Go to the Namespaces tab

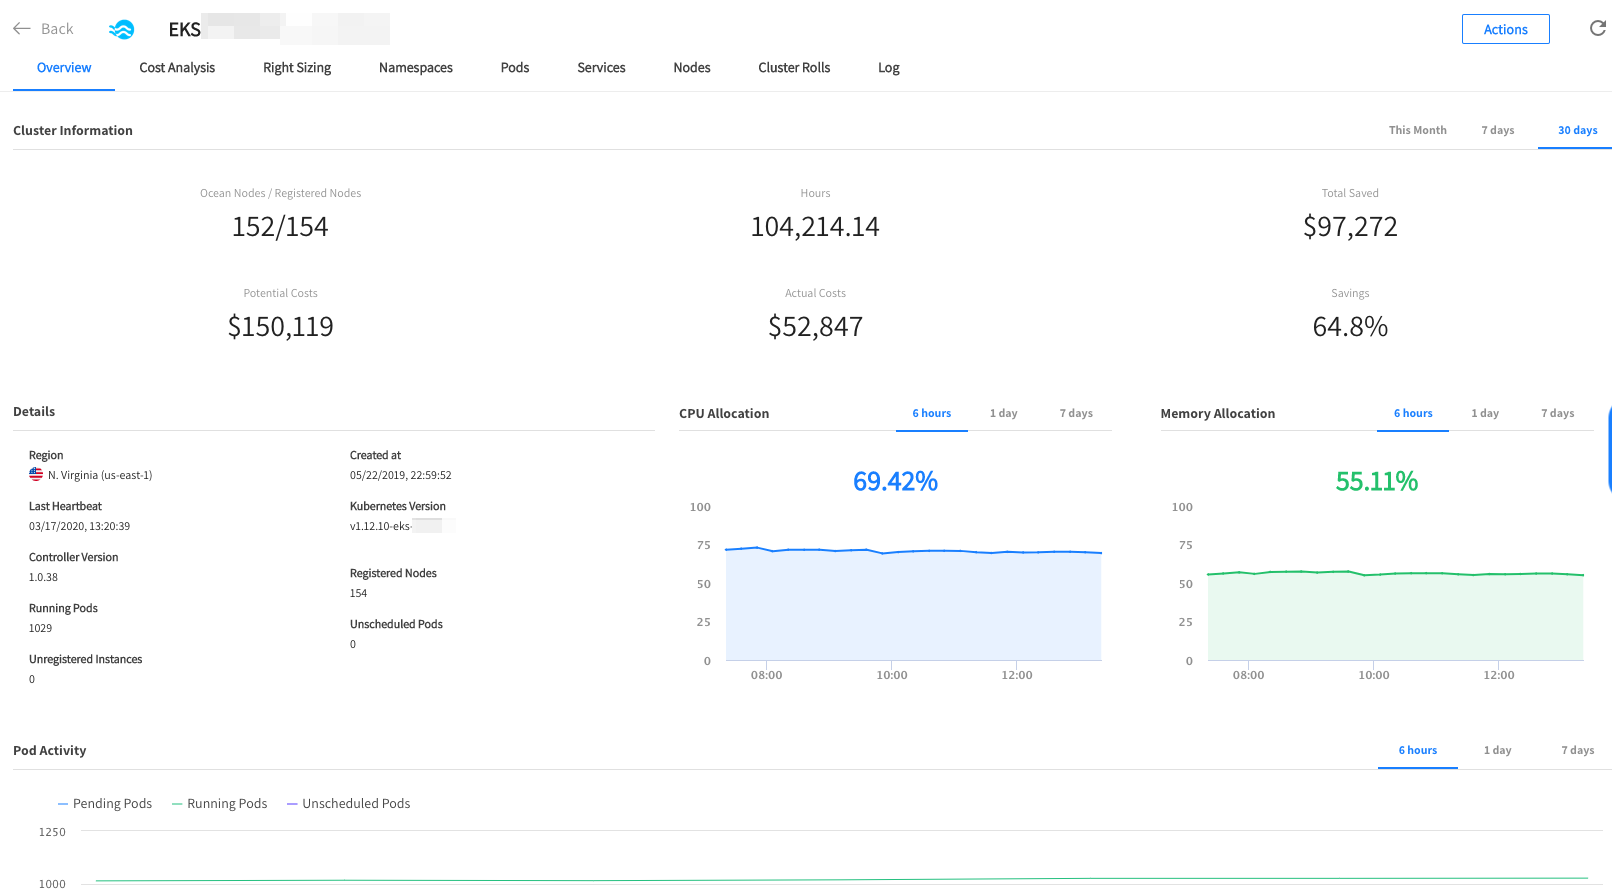(416, 68)
